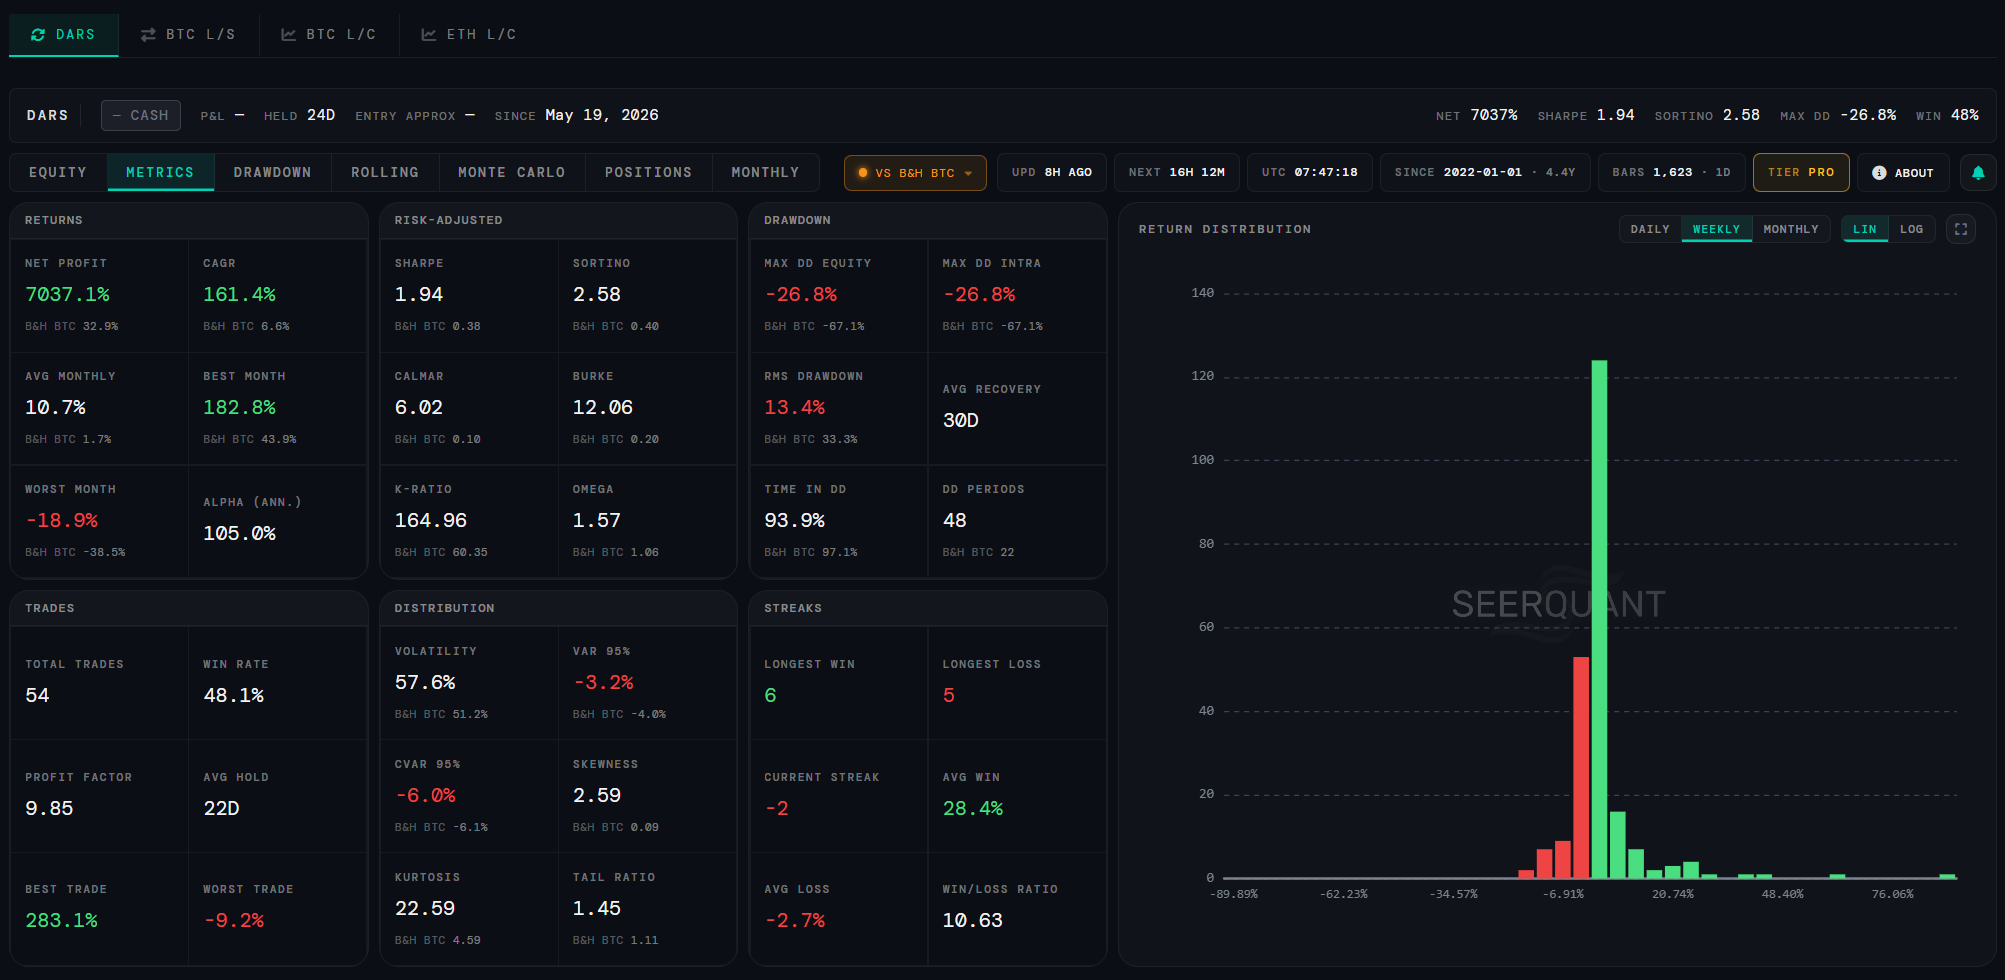This screenshot has width=2005, height=980.
Task: Toggle chart scale to LOG
Action: click(x=1911, y=229)
